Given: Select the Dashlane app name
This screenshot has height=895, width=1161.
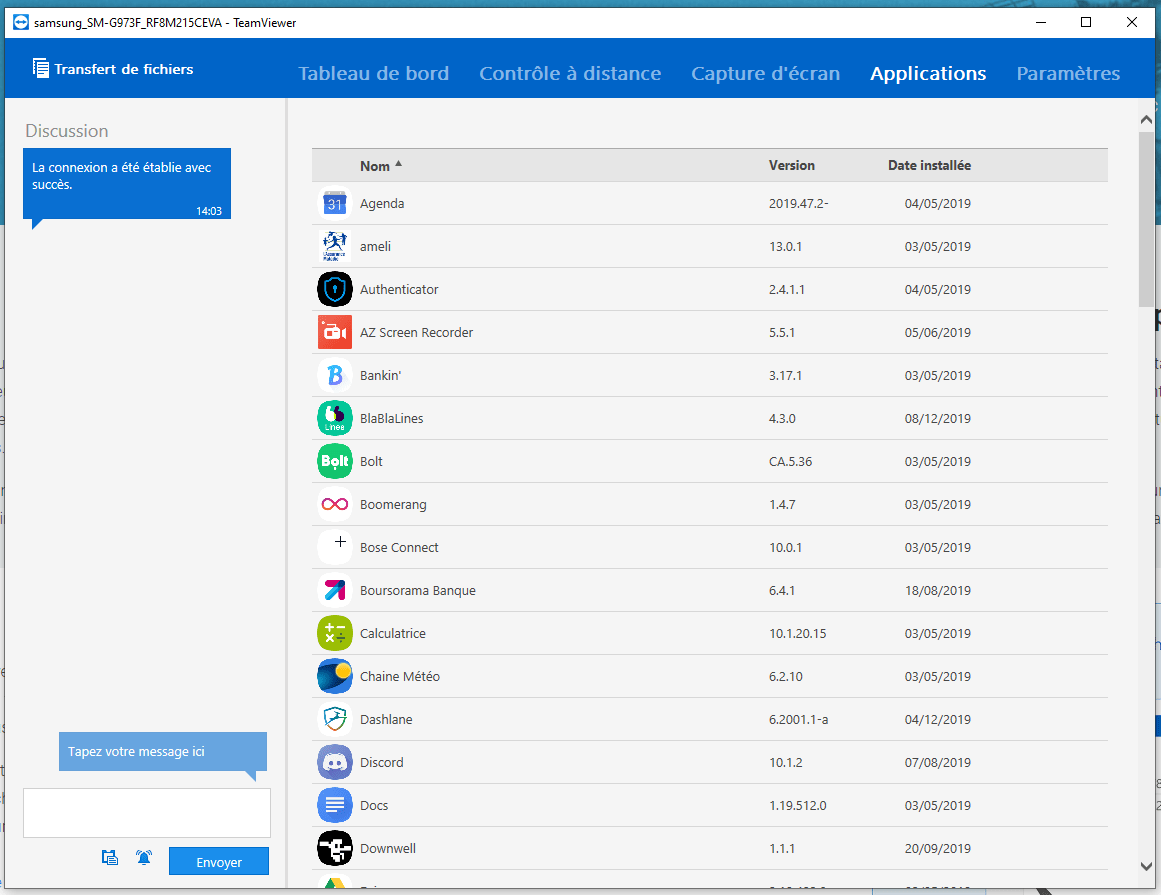Looking at the screenshot, I should point(386,719).
